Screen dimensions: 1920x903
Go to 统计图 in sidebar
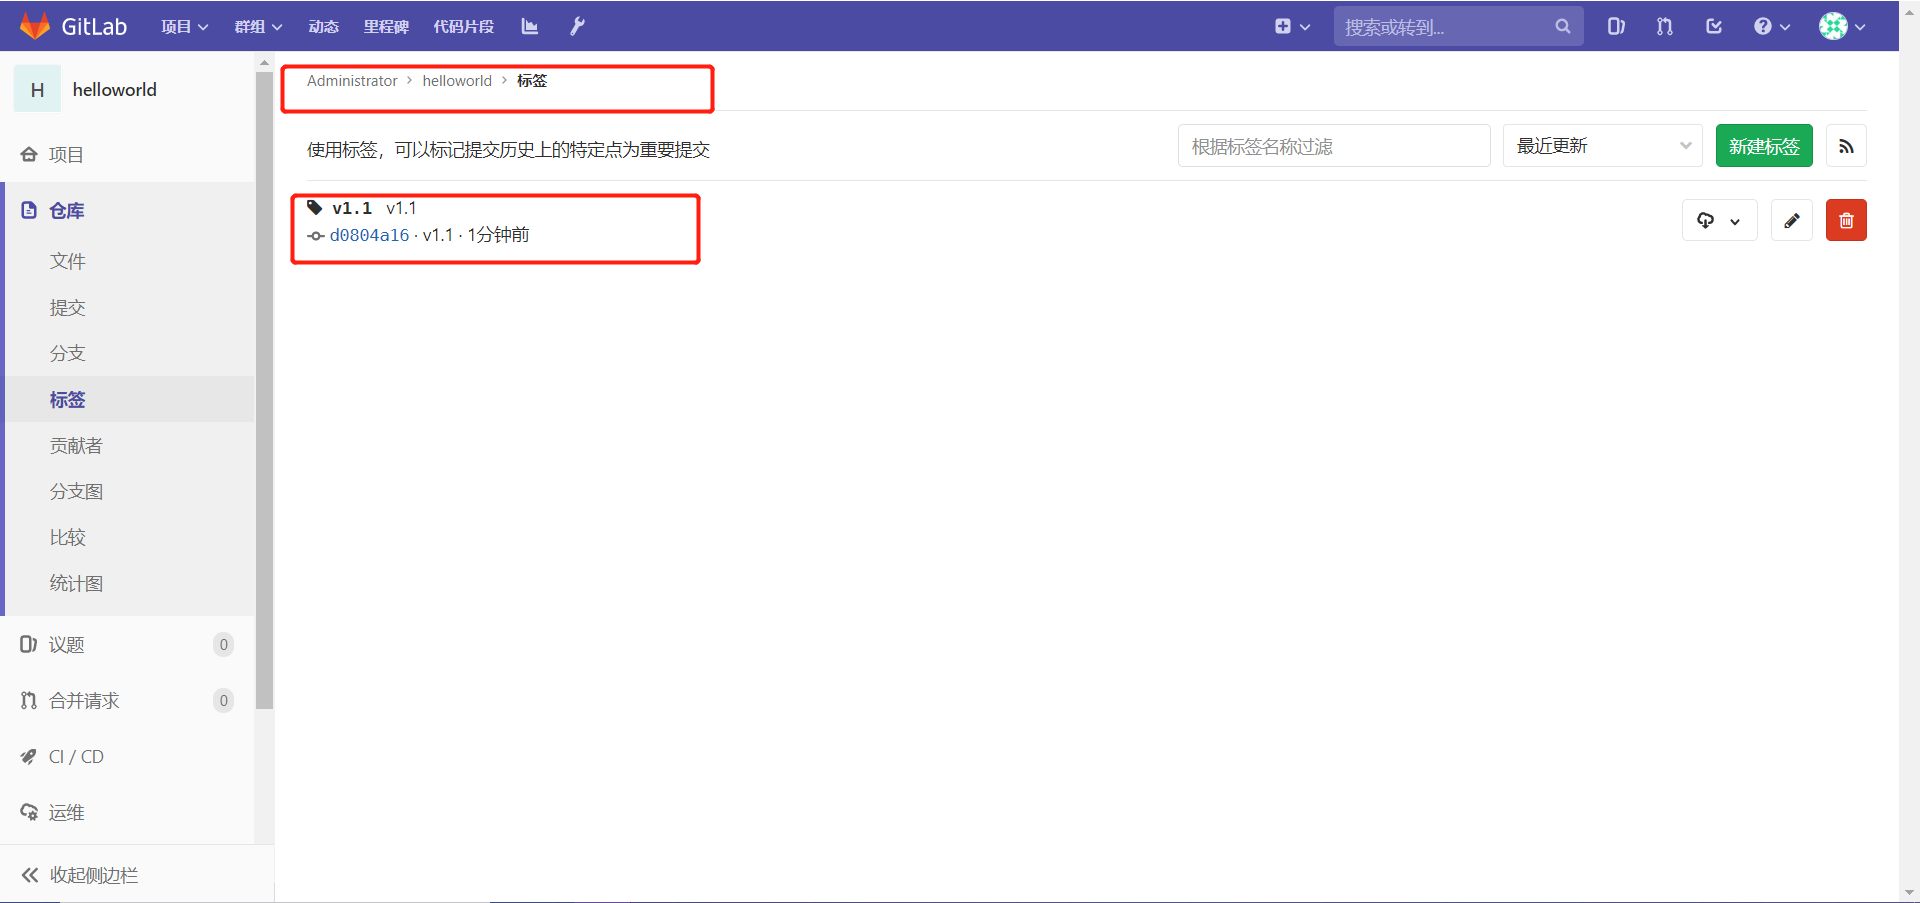click(x=76, y=583)
